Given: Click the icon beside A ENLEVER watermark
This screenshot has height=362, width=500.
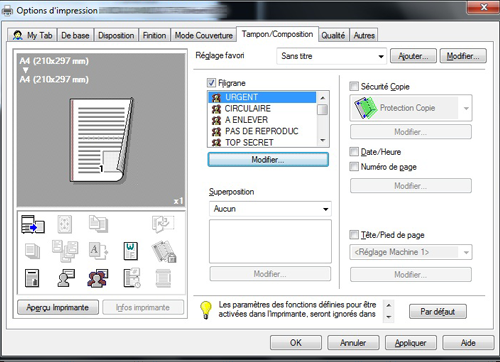Looking at the screenshot, I should tap(216, 120).
